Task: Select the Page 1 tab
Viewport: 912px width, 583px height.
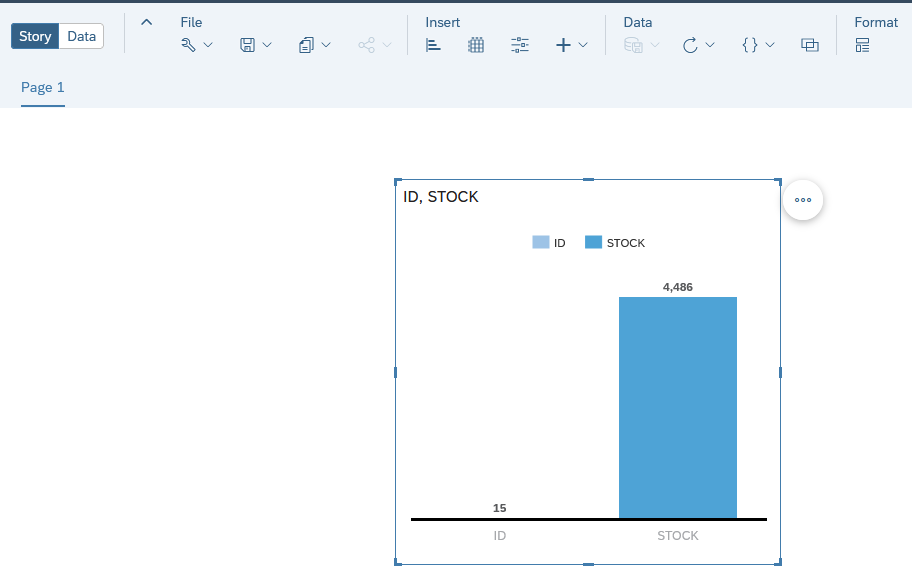Action: 42,87
